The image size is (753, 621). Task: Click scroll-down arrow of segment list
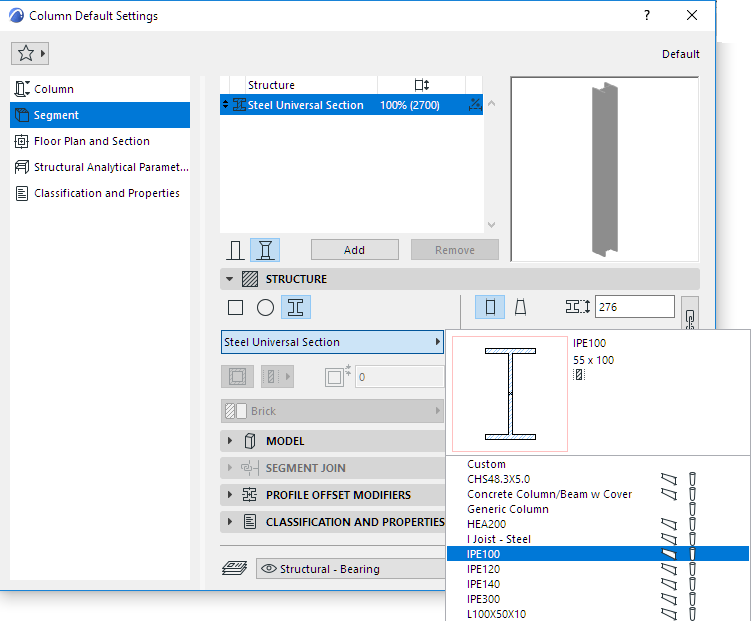491,224
